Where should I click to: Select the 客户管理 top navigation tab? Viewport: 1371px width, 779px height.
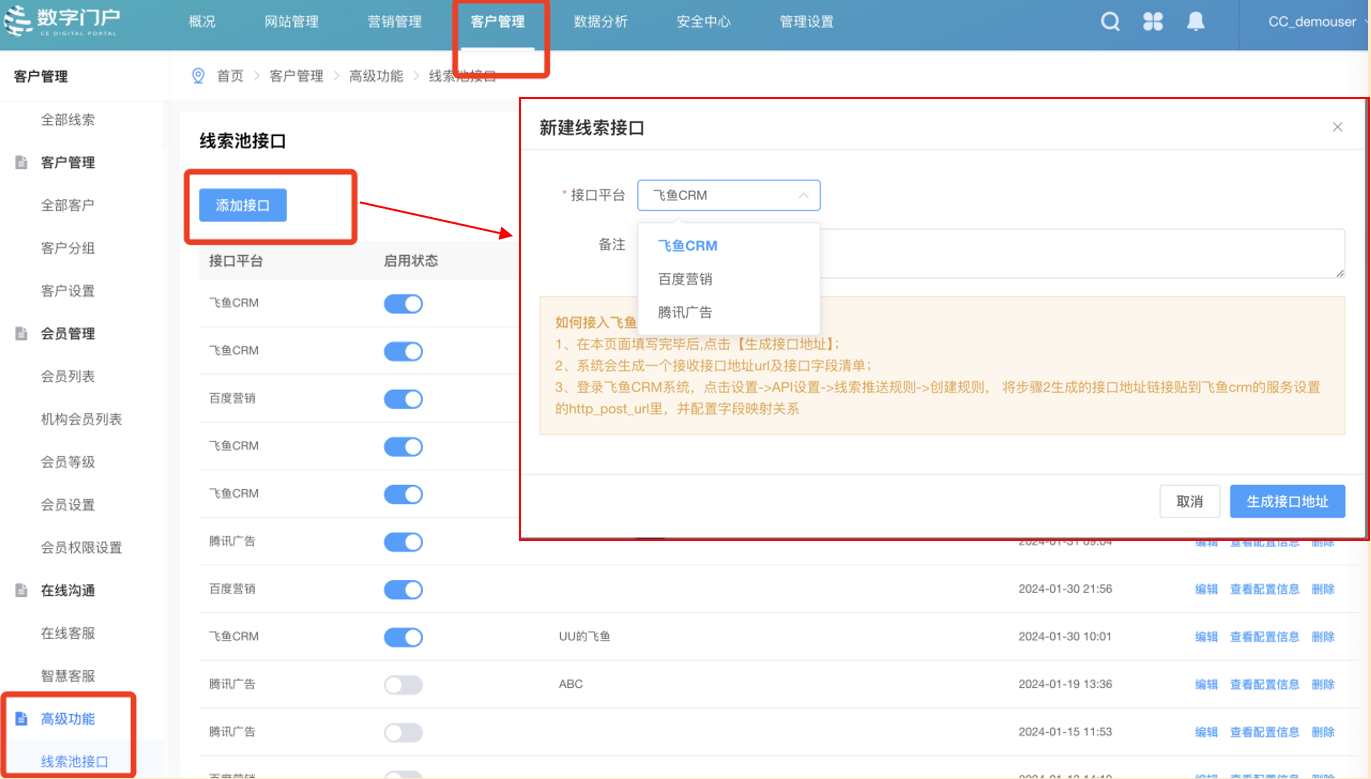coord(497,21)
